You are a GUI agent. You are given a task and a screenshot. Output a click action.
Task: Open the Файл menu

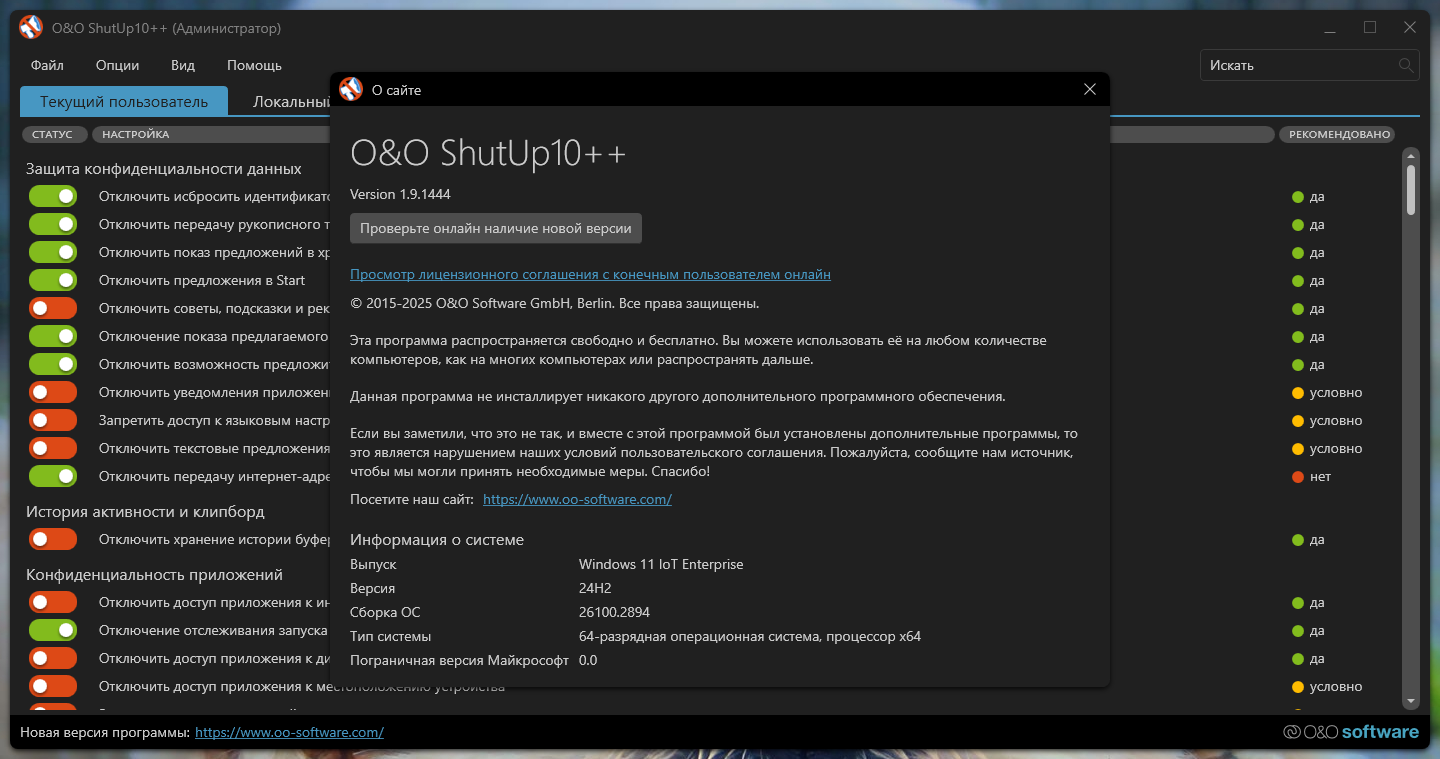[47, 65]
